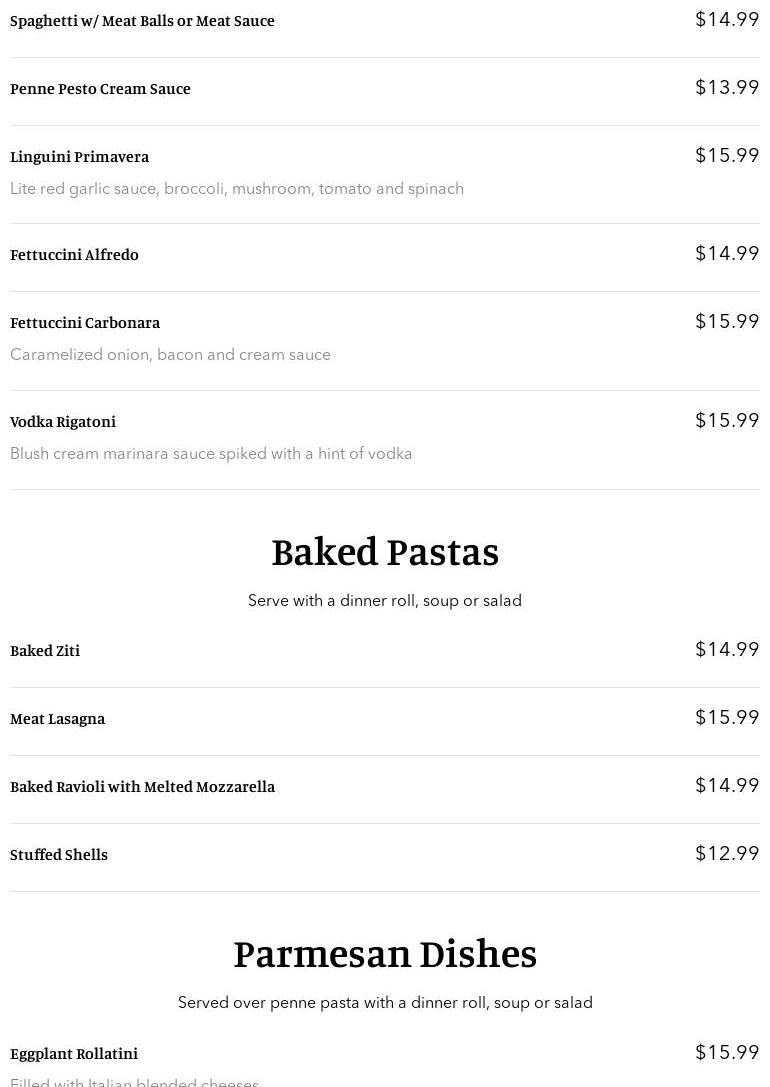Select Spaghetti w/ Meat Balls or Meat Sauce

tap(142, 21)
